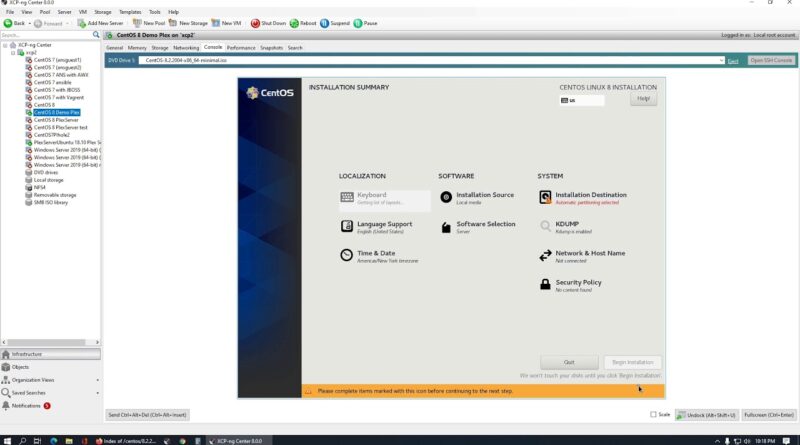The height and width of the screenshot is (445, 800).
Task: Switch to the Networking tab
Action: (x=186, y=47)
